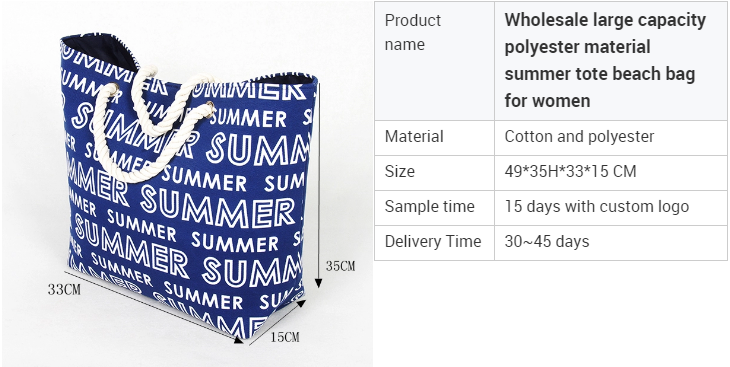Select the Delivery Time label cell
The image size is (730, 367).
tap(434, 243)
